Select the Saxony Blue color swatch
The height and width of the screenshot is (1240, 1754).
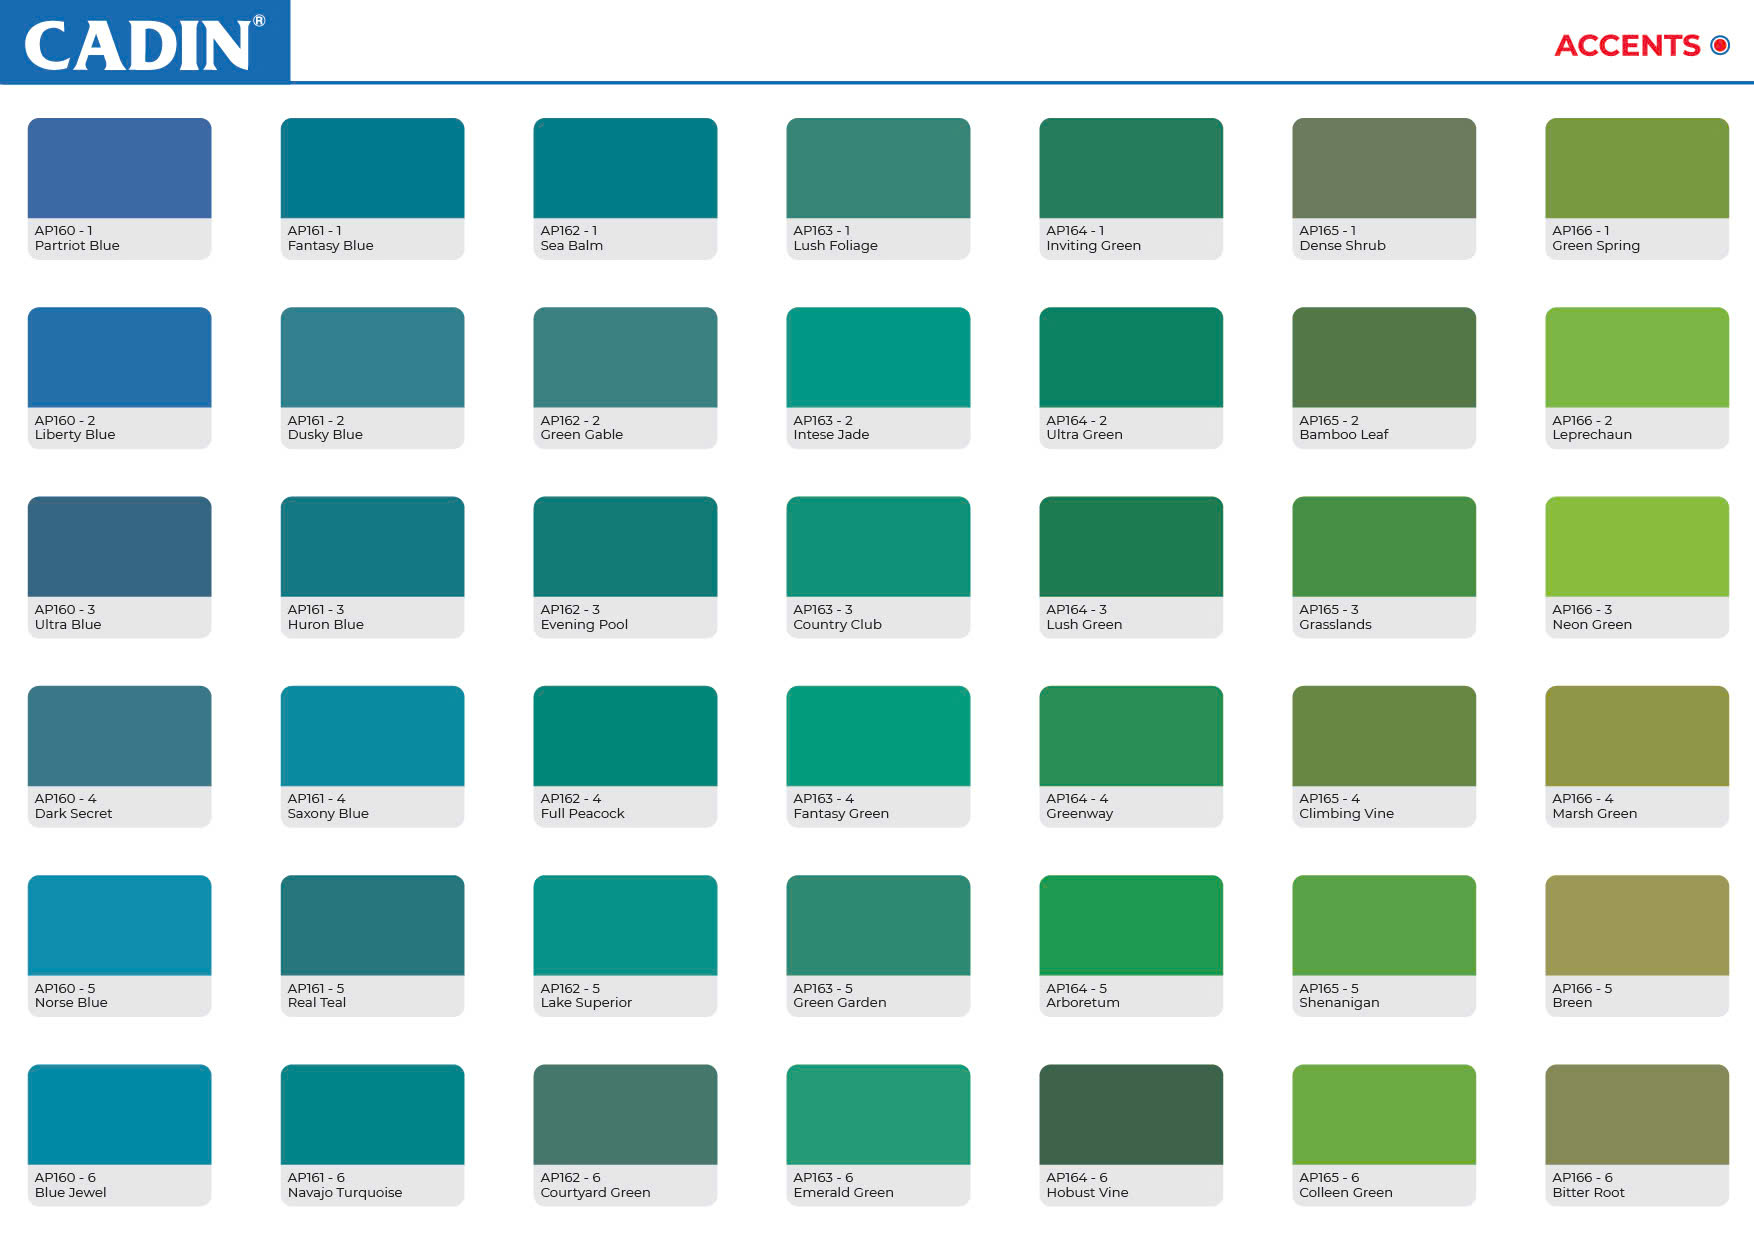[372, 736]
